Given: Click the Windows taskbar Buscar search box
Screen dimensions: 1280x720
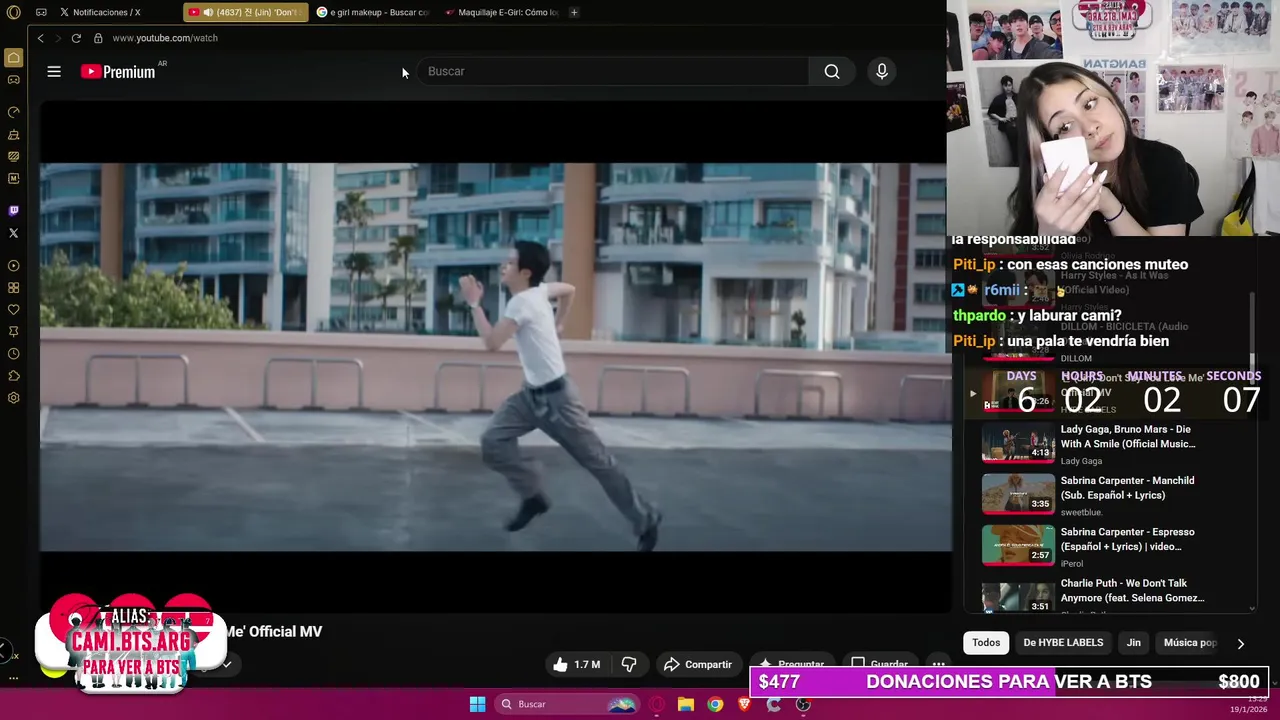Looking at the screenshot, I should click(x=566, y=704).
